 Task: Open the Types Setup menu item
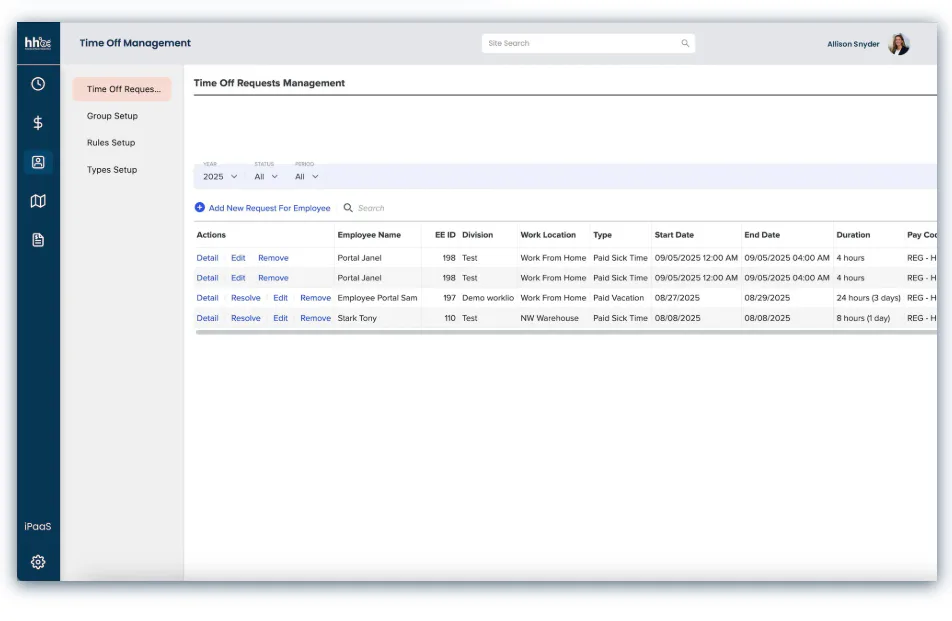coord(112,170)
